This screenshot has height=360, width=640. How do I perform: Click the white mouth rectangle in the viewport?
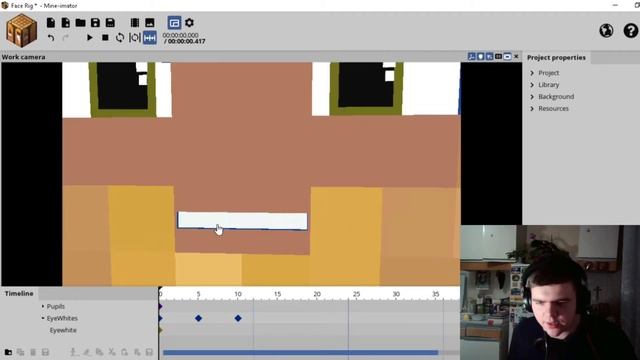coord(242,220)
